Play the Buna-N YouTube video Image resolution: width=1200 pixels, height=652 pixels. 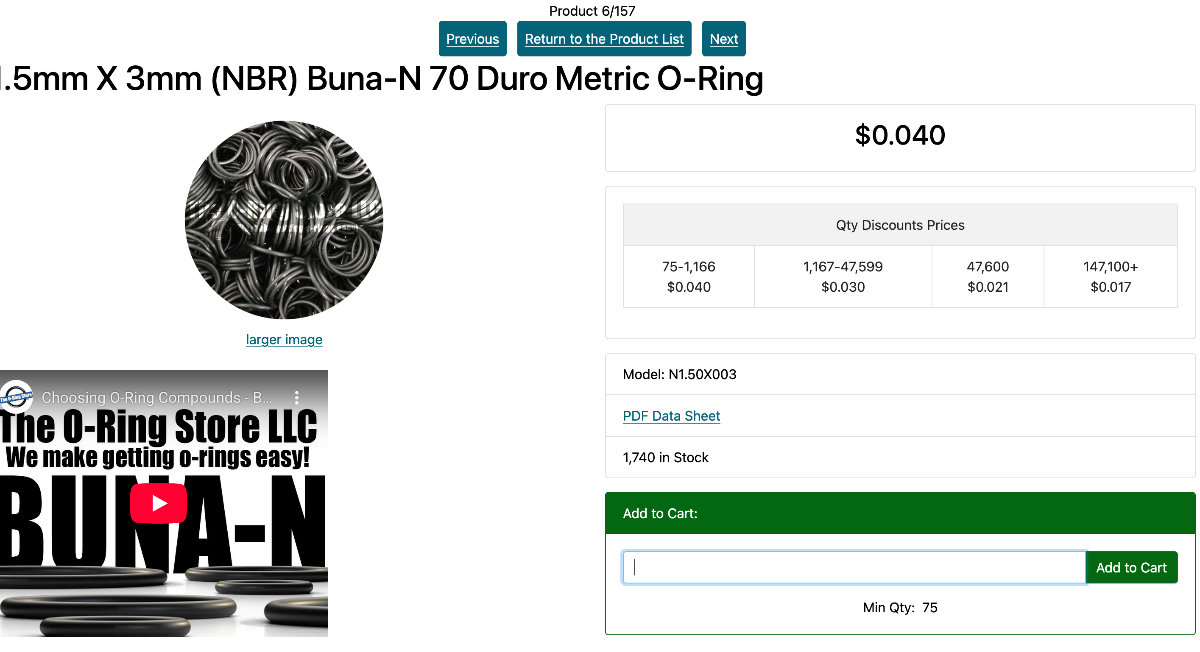tap(160, 503)
